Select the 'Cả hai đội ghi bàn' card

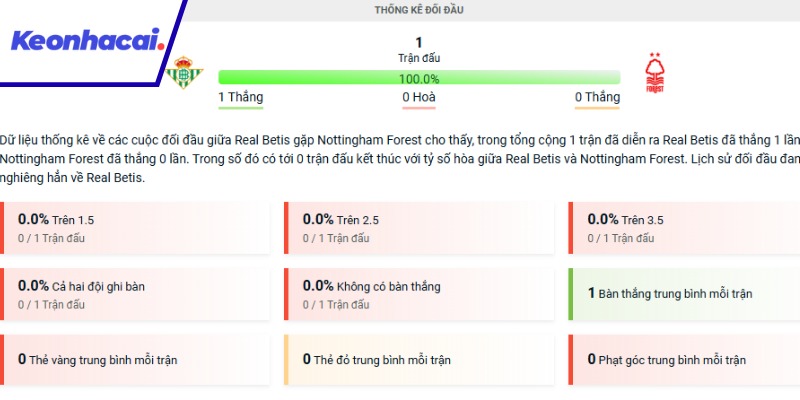coord(135,293)
